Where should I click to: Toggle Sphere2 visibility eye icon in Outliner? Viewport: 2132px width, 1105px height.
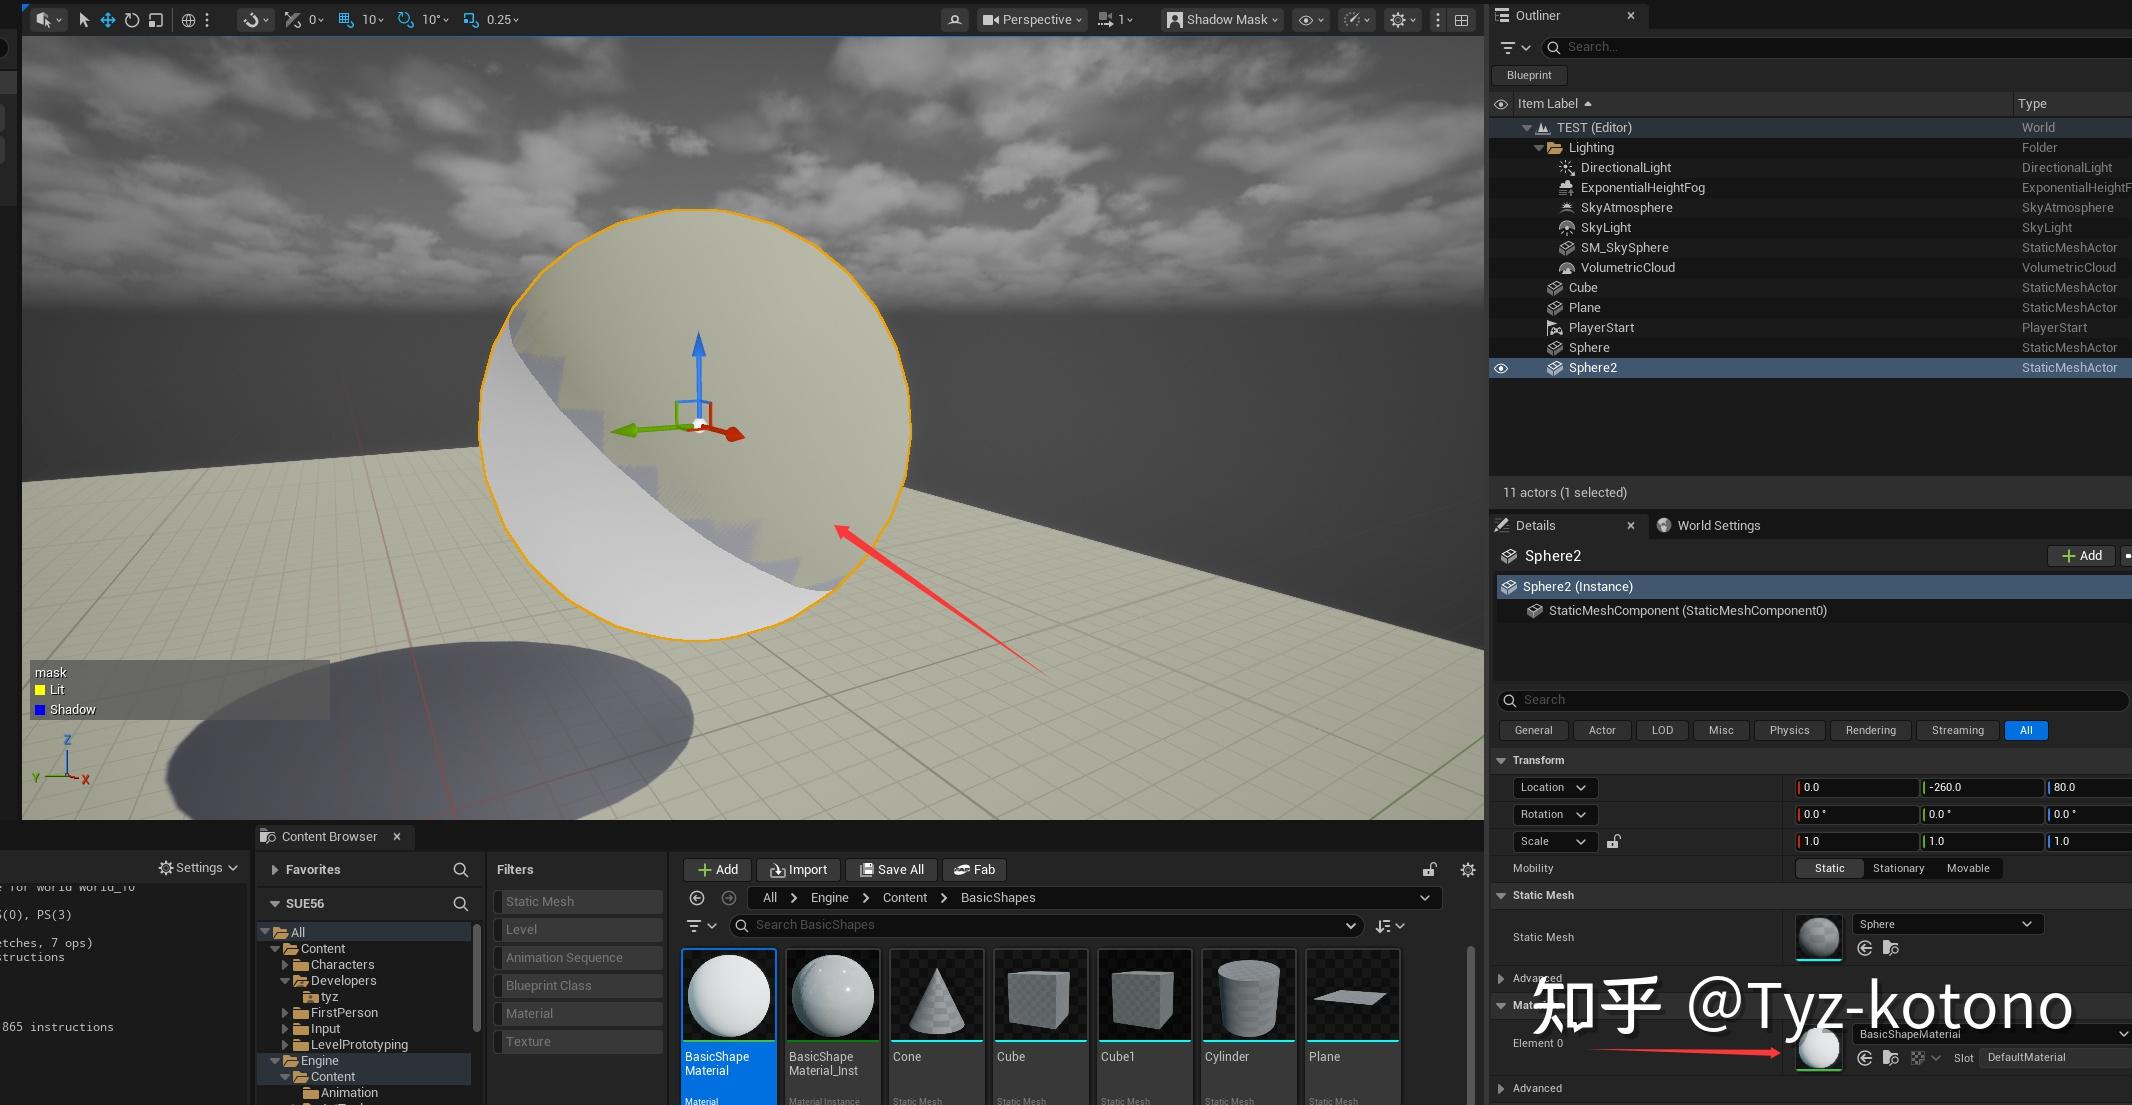[x=1501, y=368]
